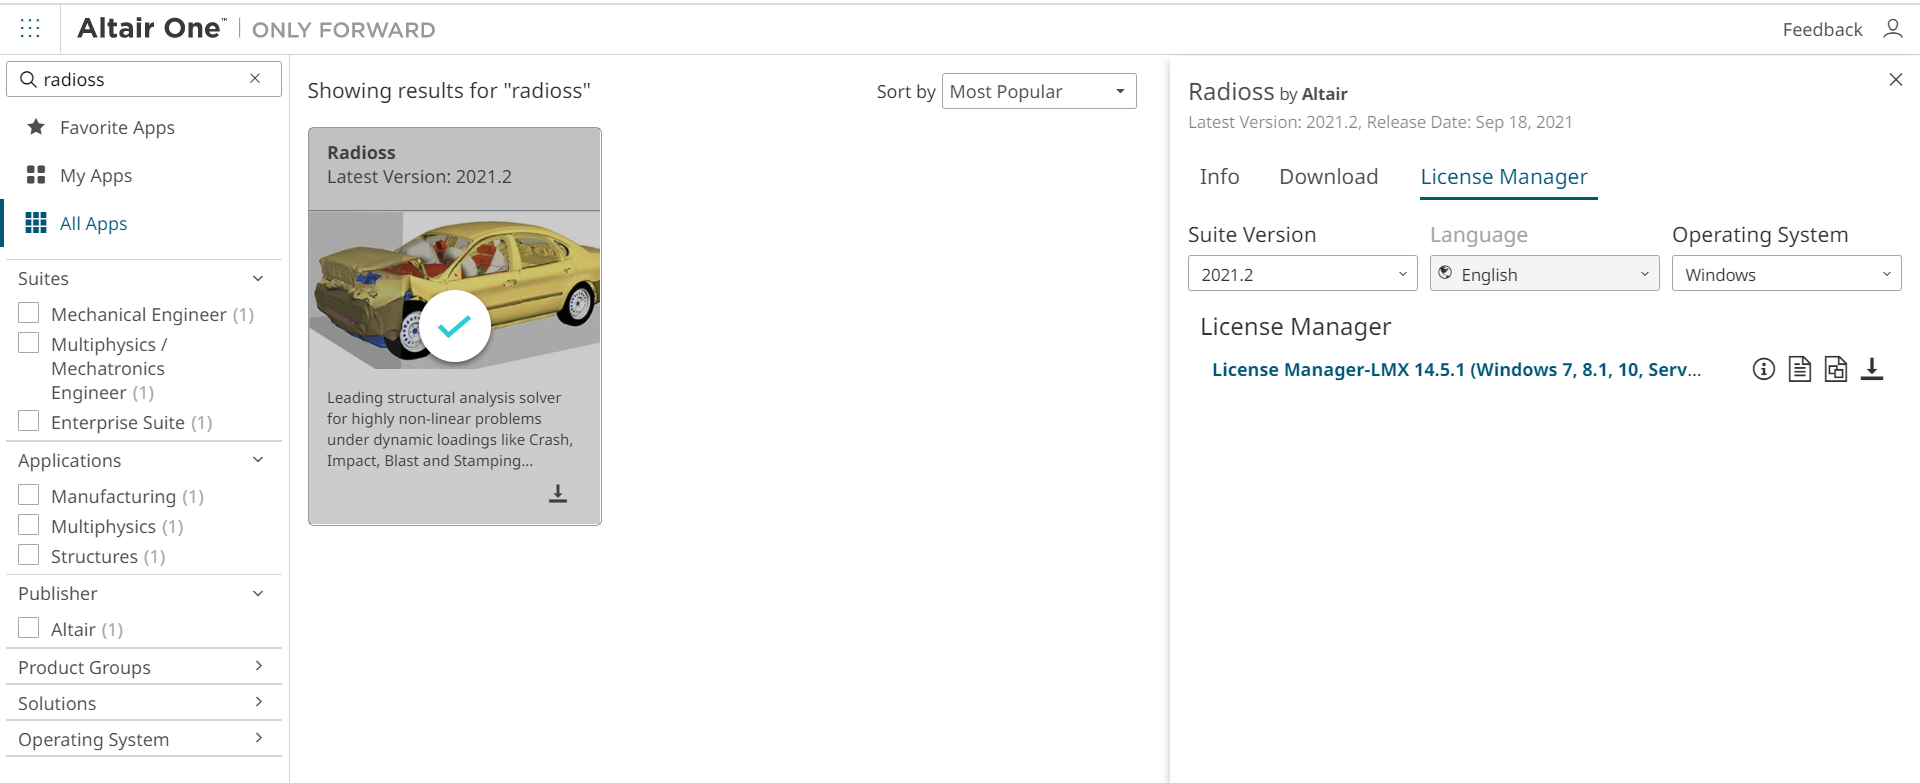This screenshot has height=783, width=1920.
Task: Clear the radioss search text
Action: [x=255, y=79]
